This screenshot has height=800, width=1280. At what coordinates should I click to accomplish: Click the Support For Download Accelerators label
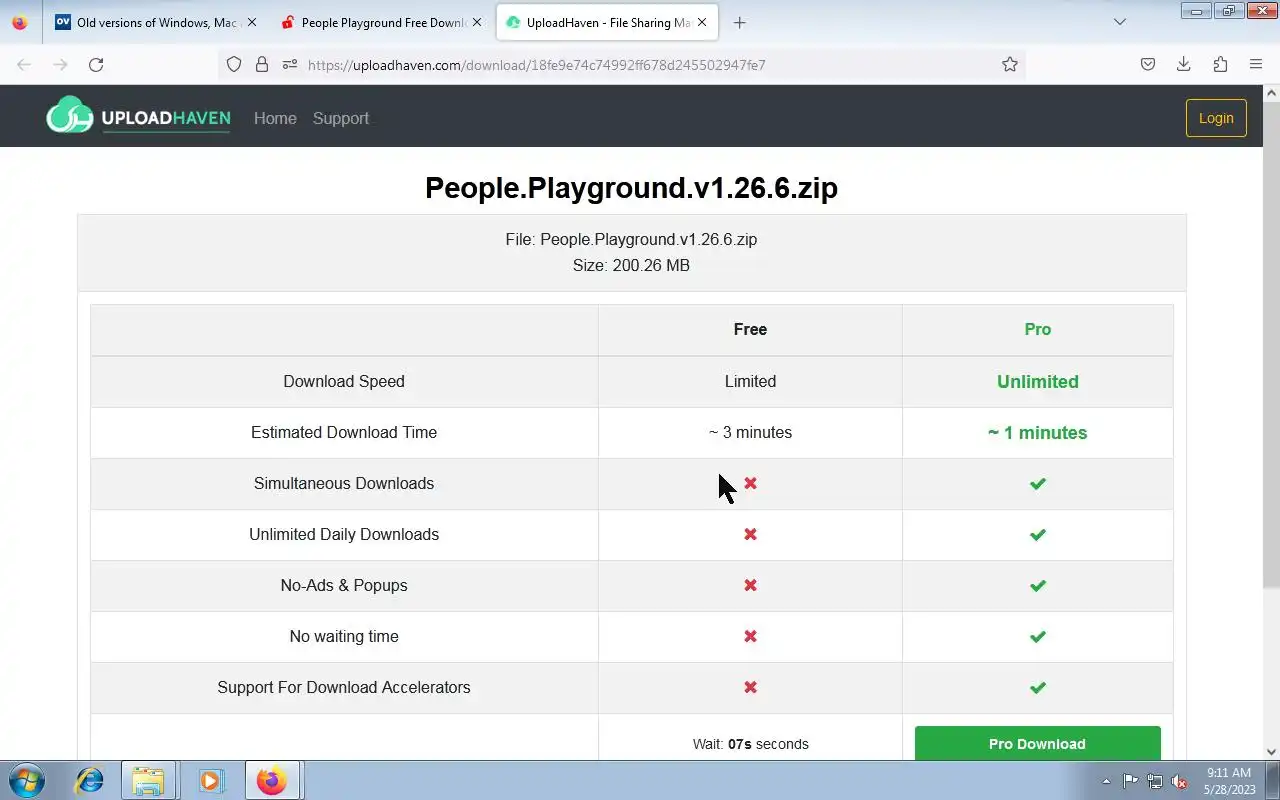coord(344,687)
